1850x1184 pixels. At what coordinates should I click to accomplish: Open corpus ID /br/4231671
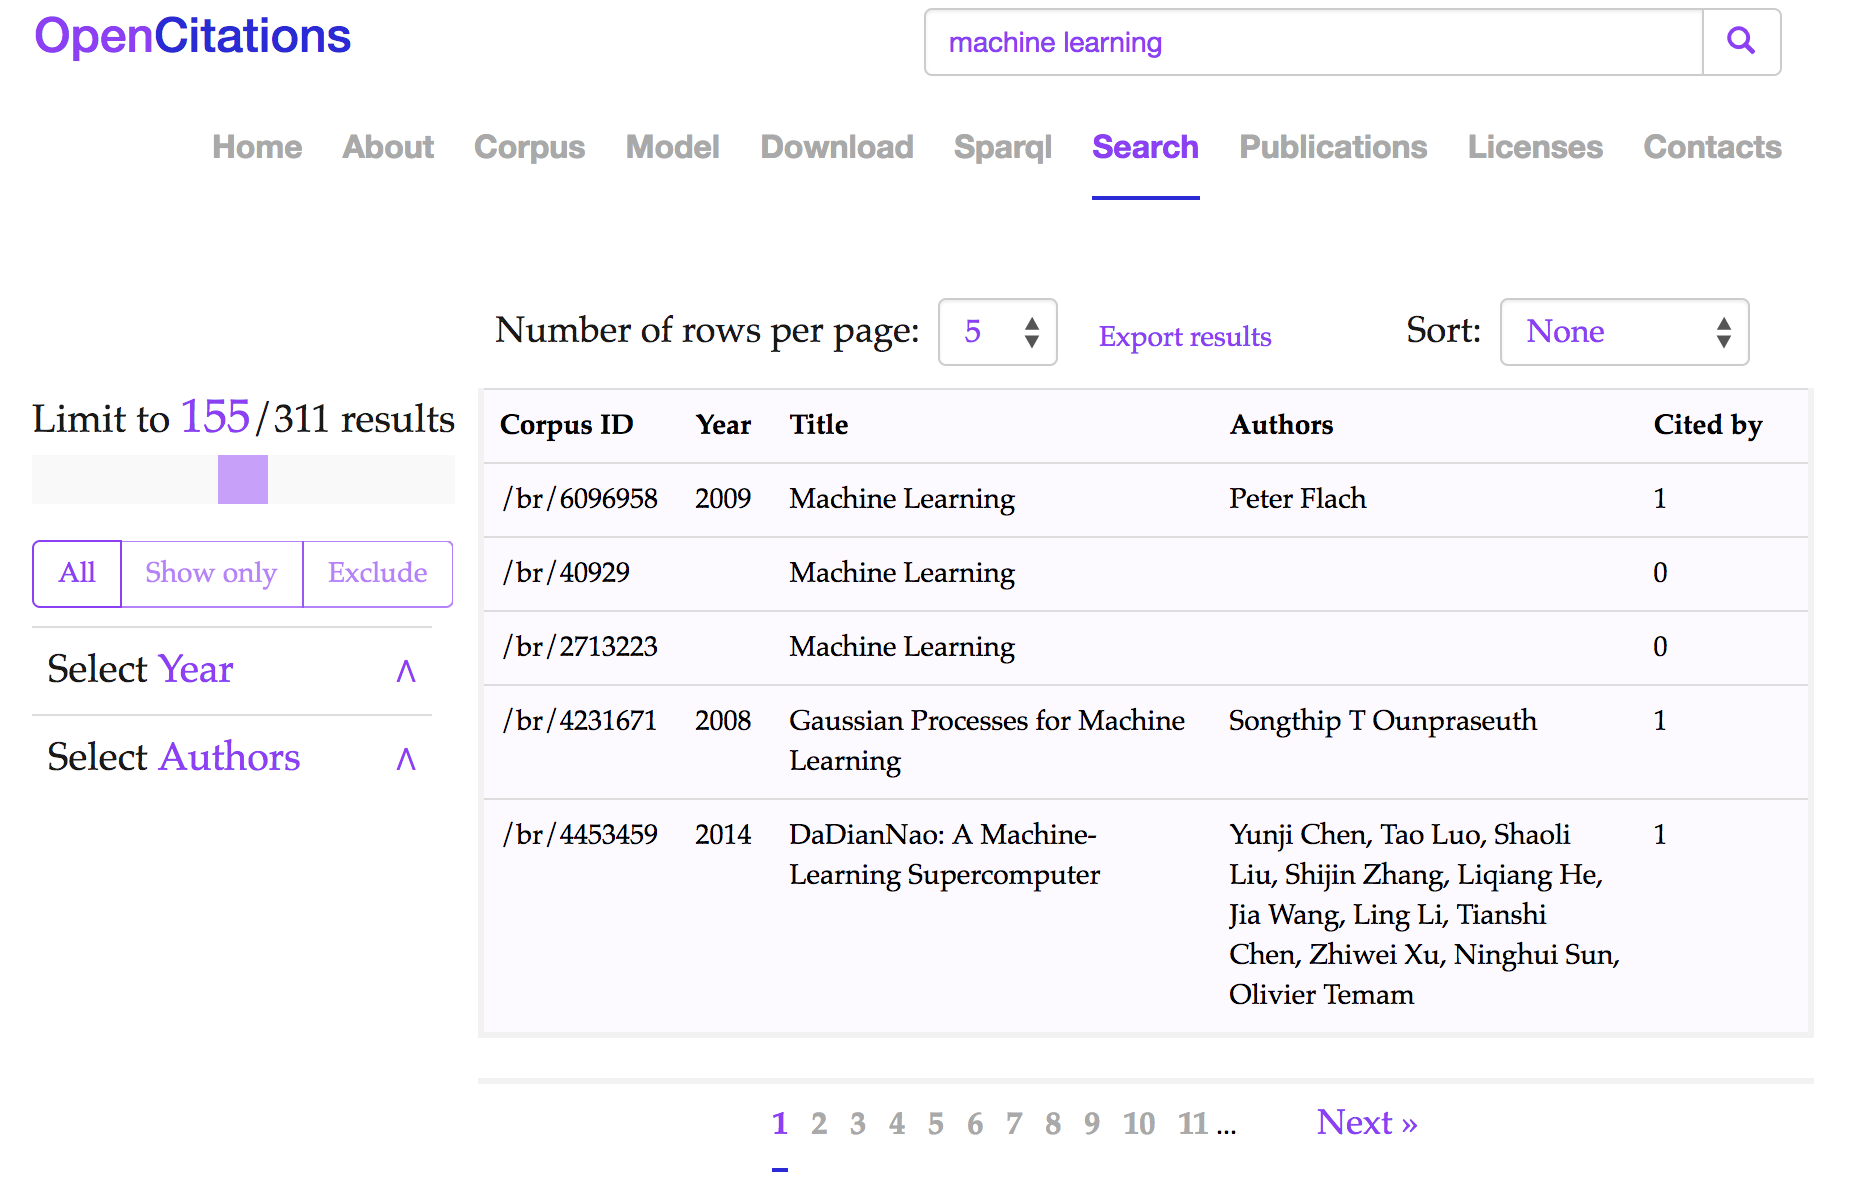580,721
